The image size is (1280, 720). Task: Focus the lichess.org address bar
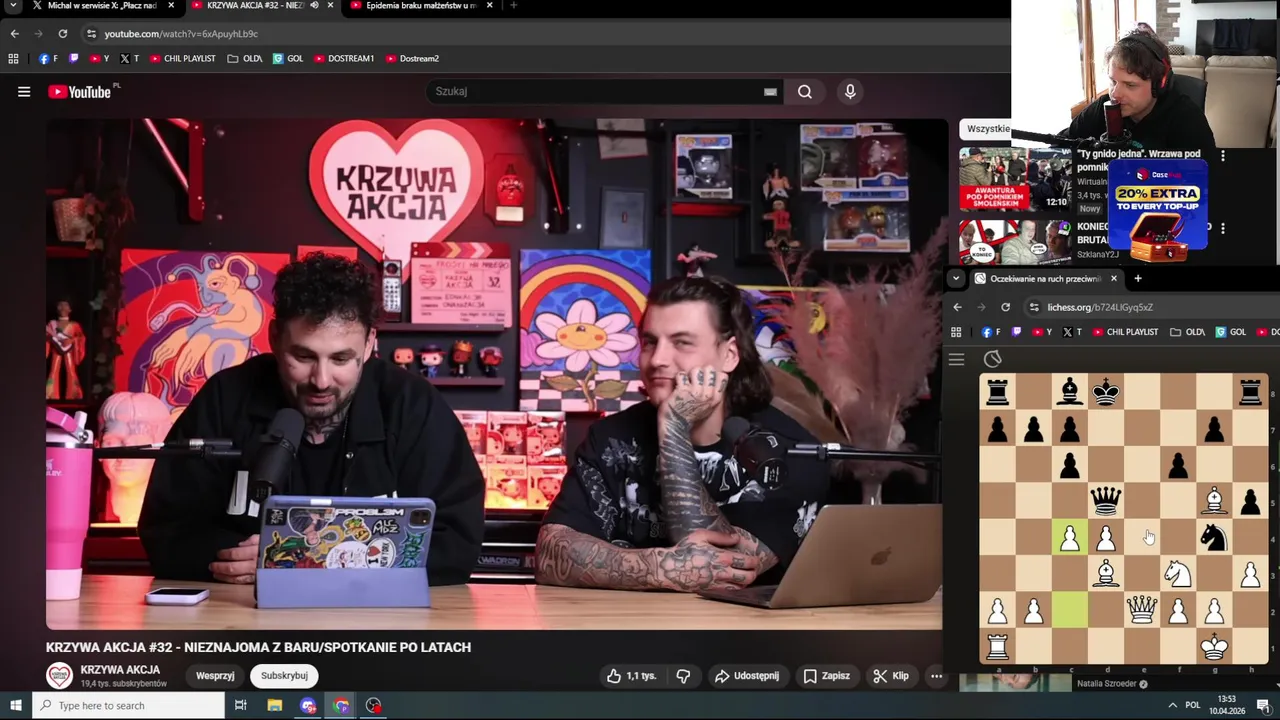(x=1150, y=307)
